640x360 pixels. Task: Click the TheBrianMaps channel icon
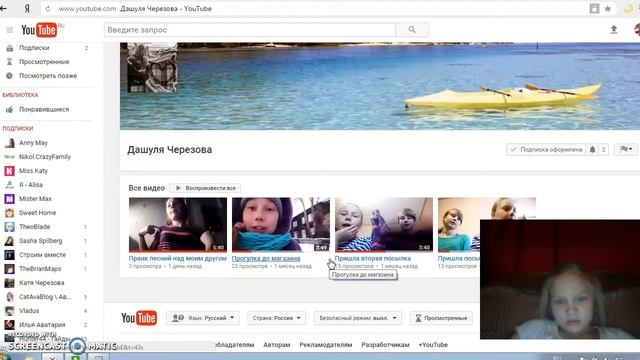click(9, 269)
